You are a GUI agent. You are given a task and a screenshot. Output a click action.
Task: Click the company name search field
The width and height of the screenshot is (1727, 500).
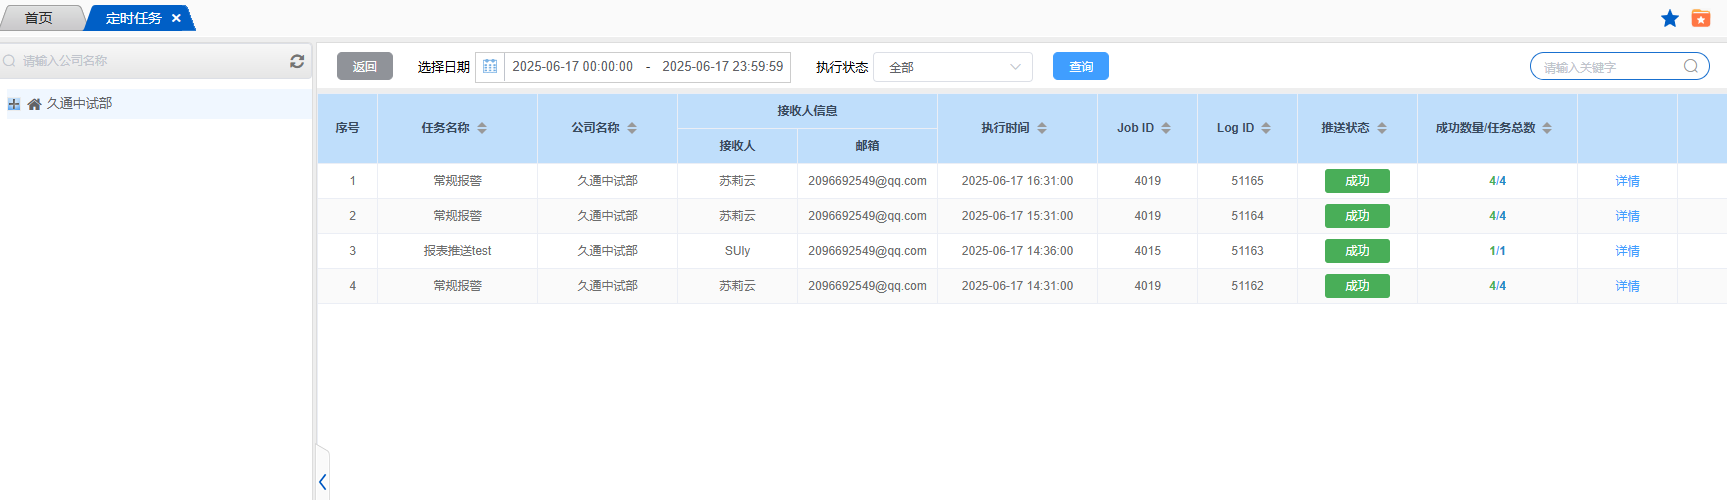click(150, 61)
